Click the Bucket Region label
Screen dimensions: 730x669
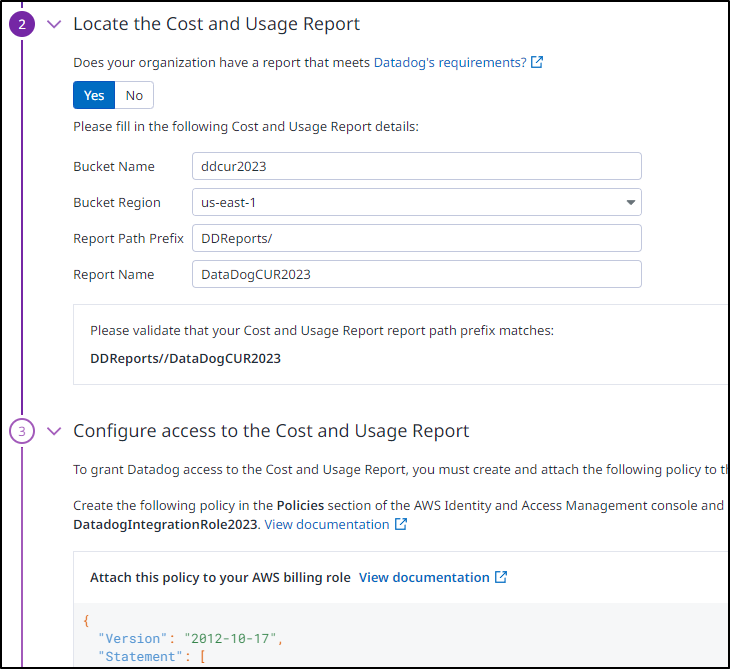tap(117, 203)
